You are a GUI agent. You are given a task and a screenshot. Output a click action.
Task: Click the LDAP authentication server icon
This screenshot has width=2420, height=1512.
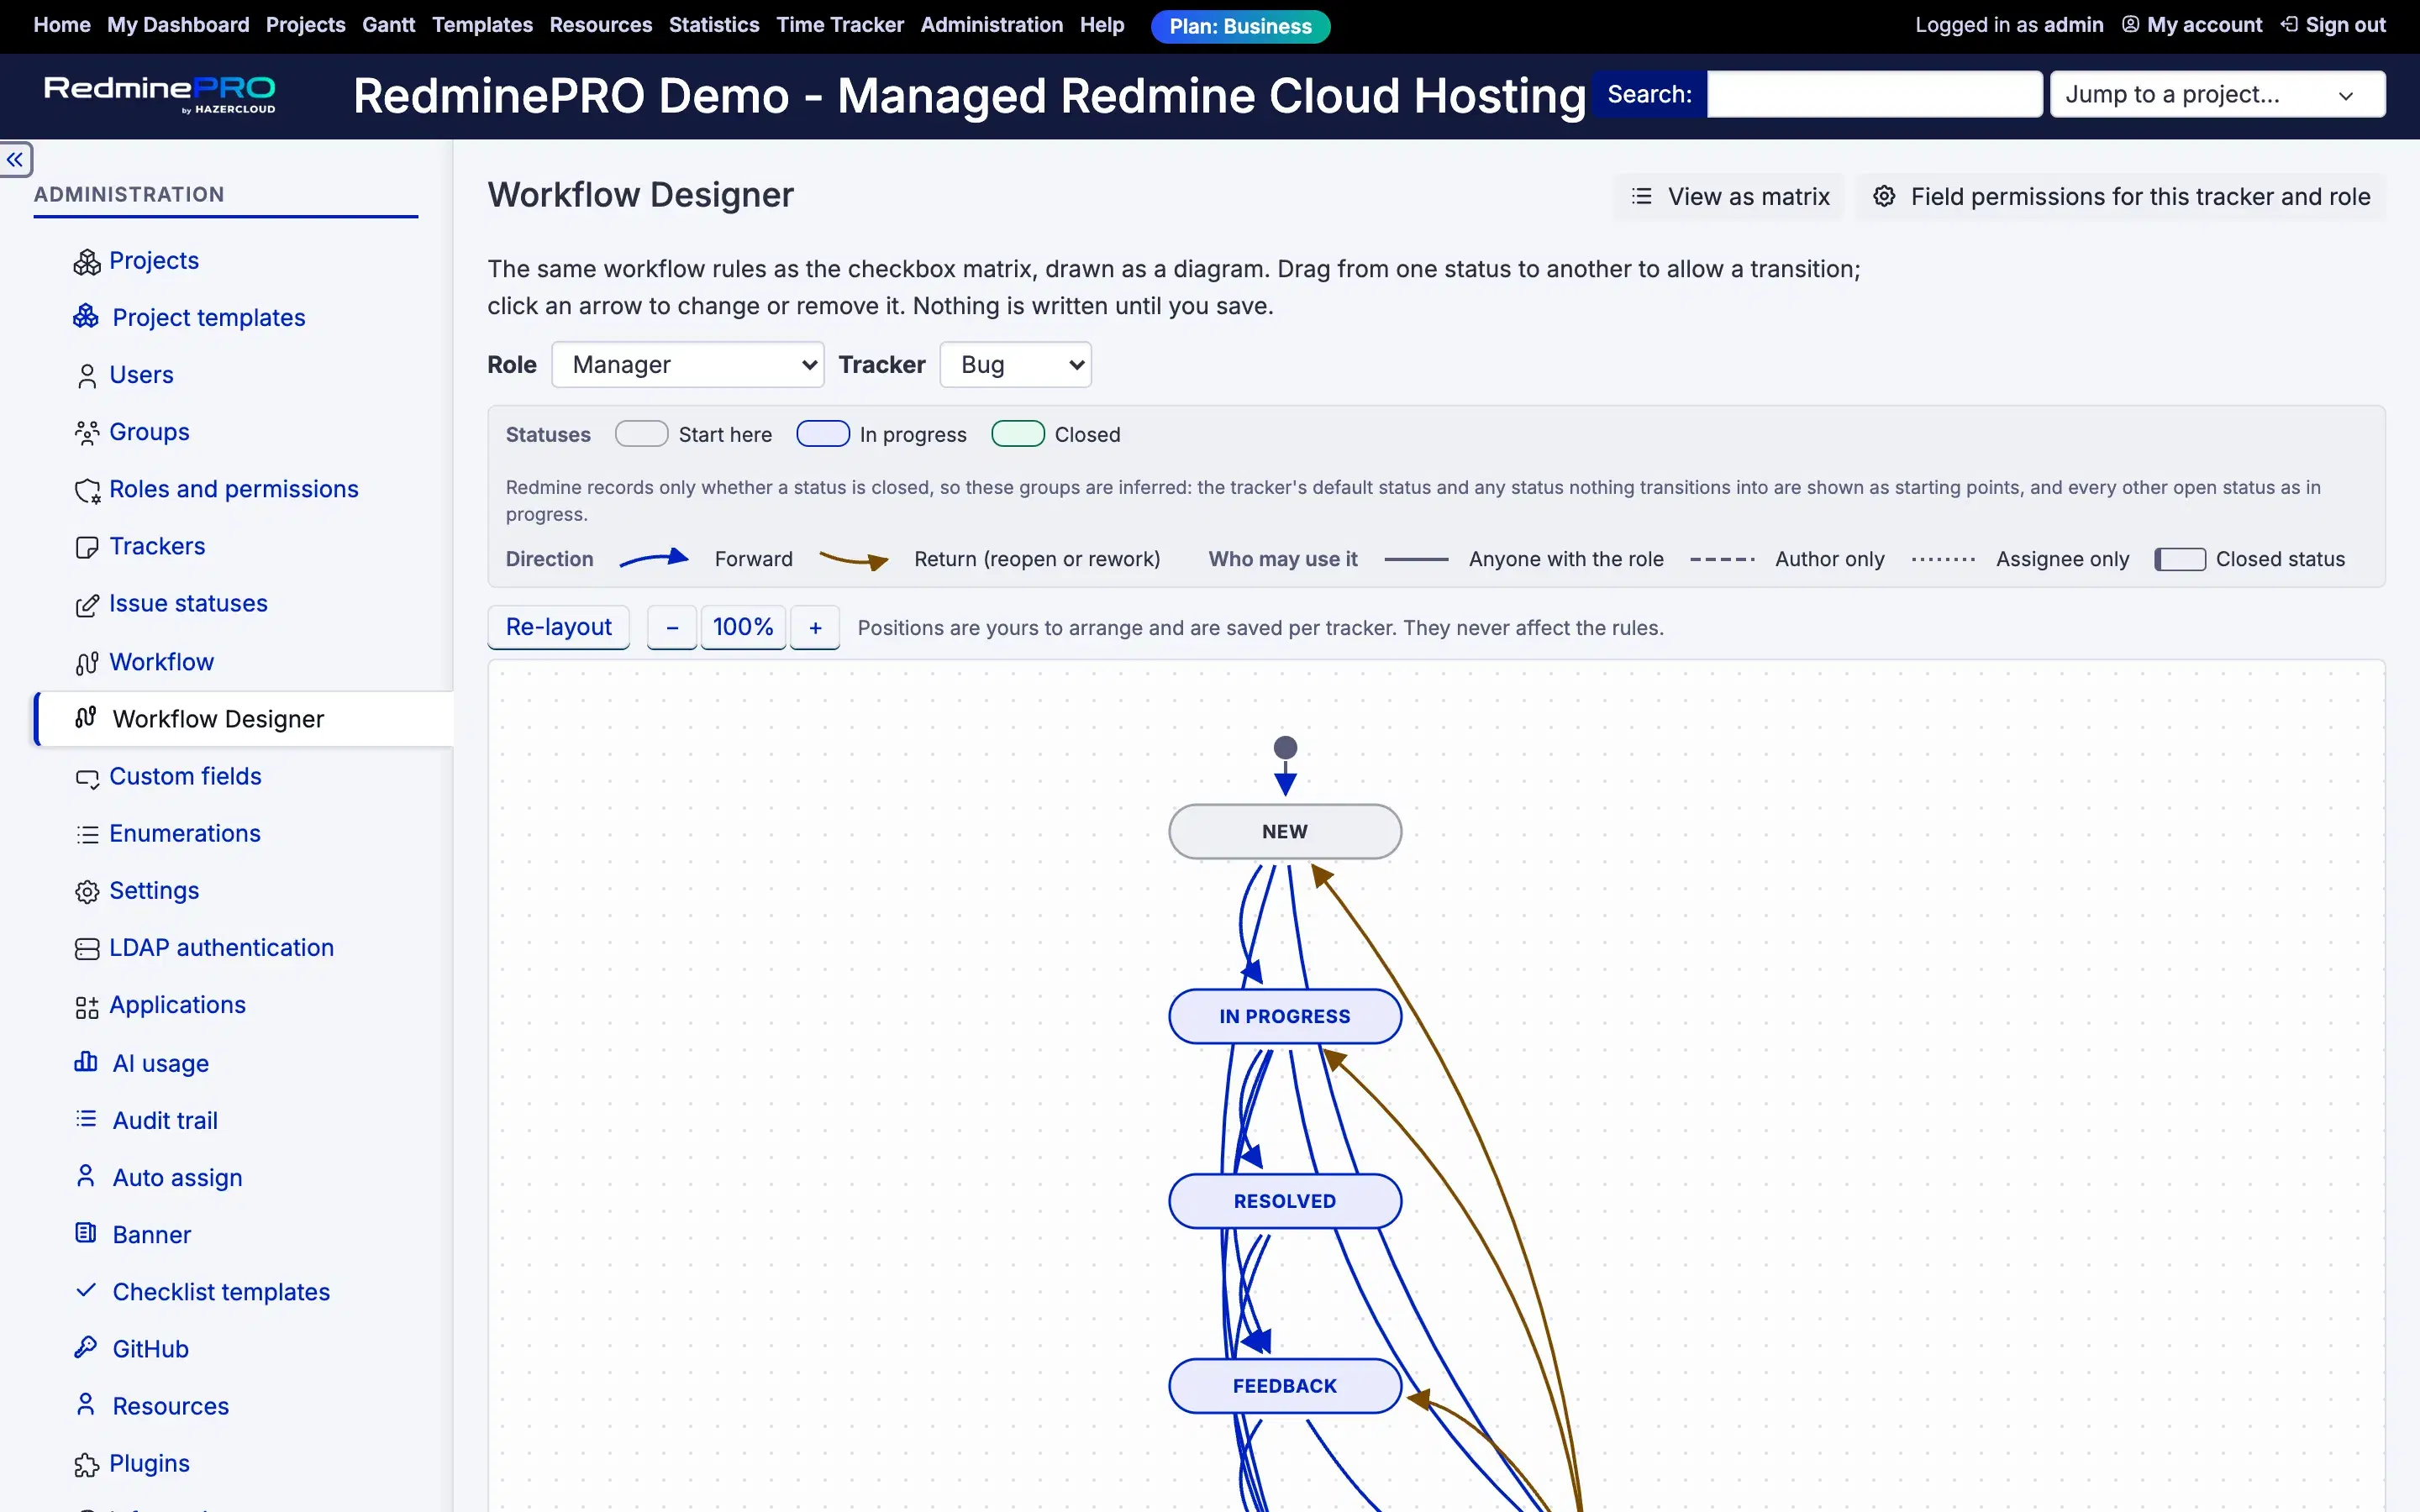pyautogui.click(x=87, y=949)
